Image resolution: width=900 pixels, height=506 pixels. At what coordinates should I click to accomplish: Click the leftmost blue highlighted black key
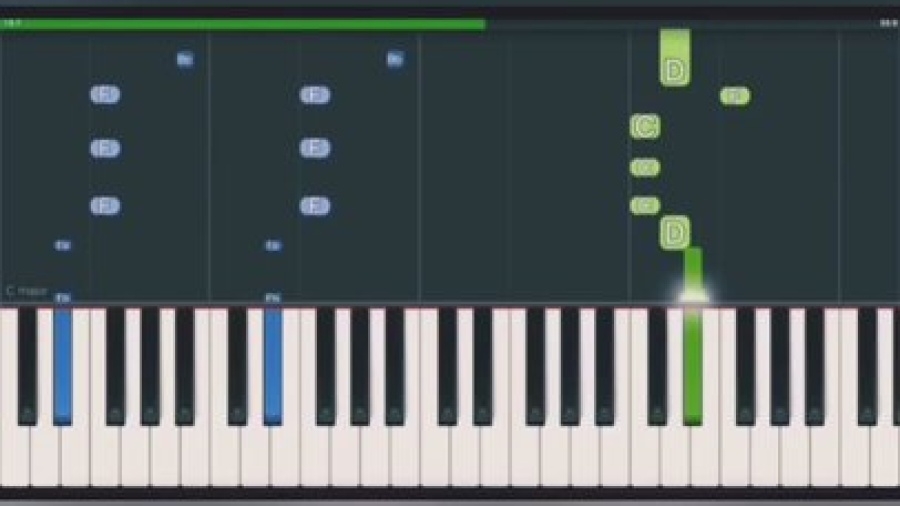[x=63, y=366]
